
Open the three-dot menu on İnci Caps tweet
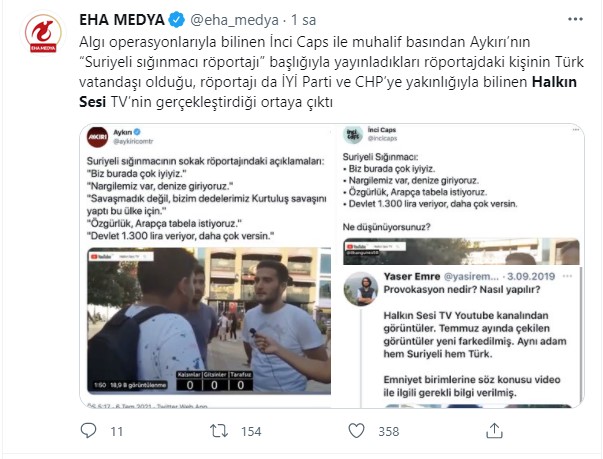click(575, 130)
